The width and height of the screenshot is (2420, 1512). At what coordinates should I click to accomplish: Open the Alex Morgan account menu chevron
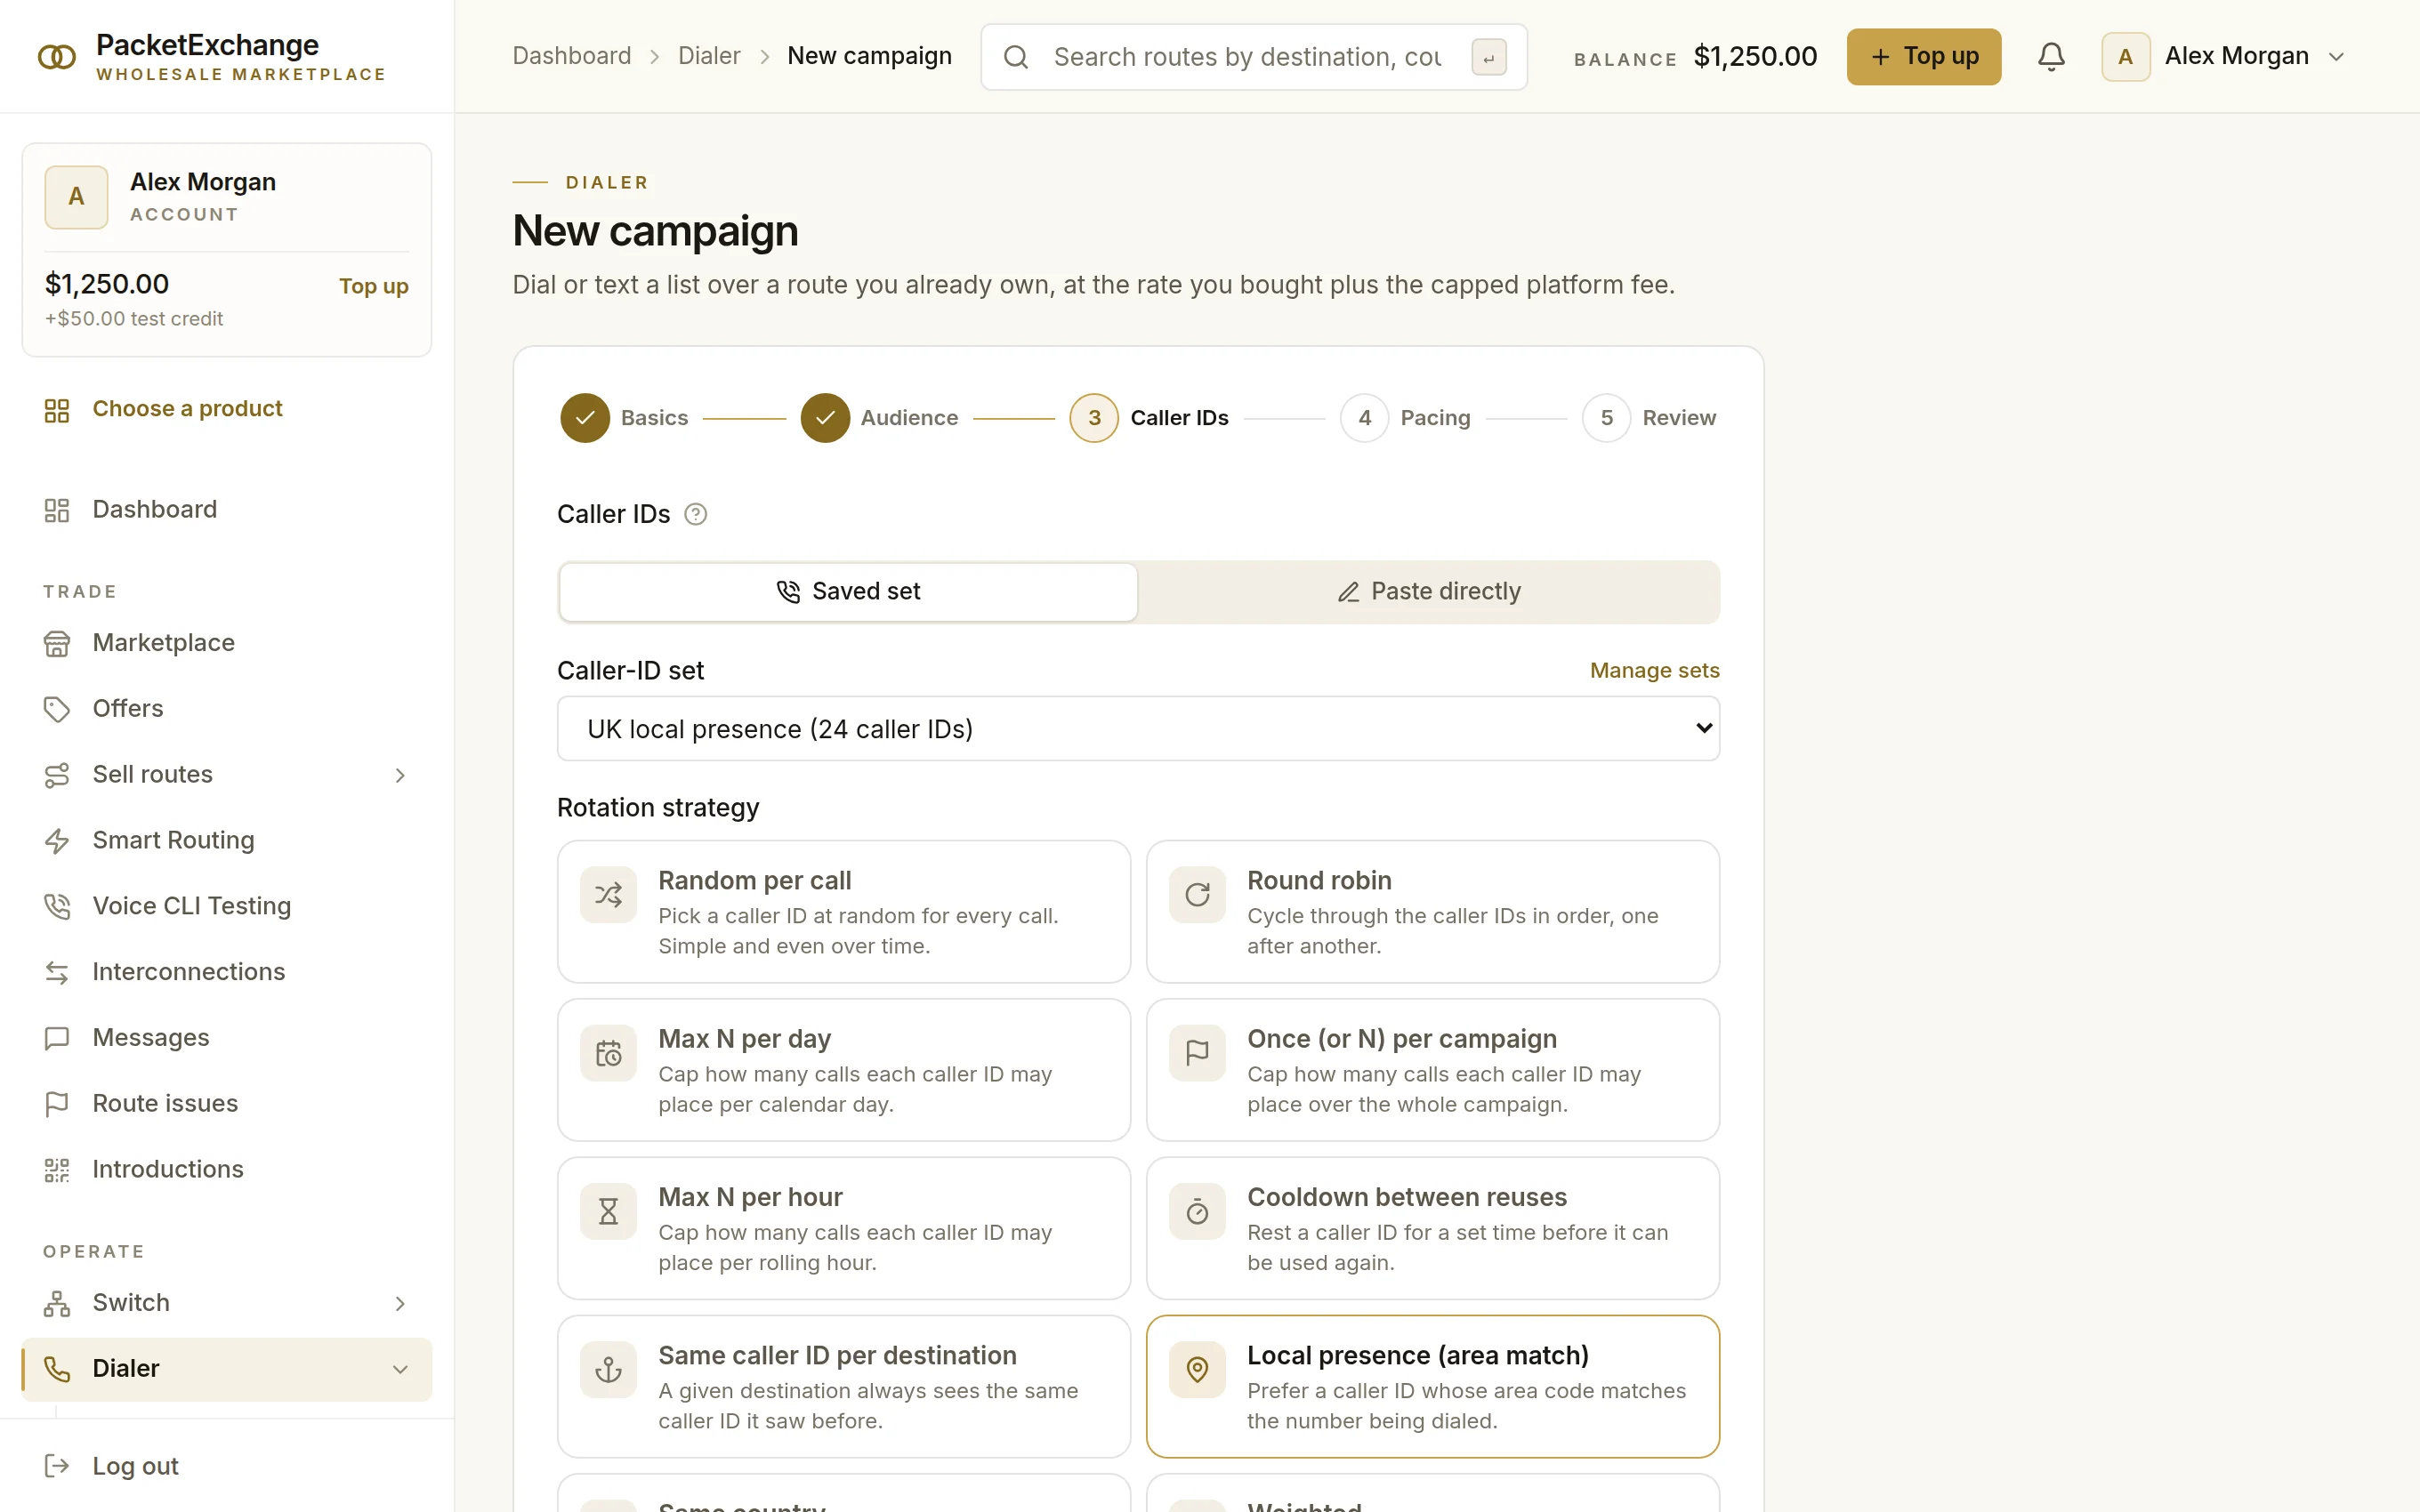pos(2336,57)
